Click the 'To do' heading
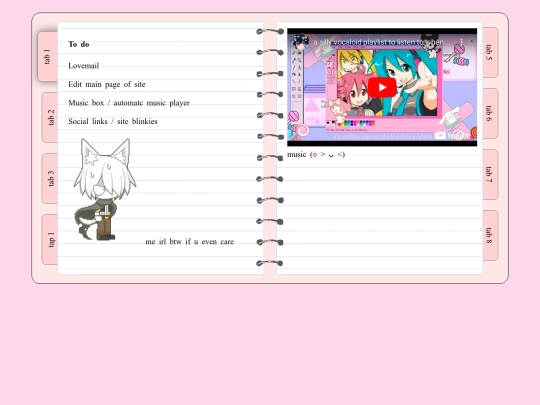Viewport: 540px width, 405px height. (79, 44)
